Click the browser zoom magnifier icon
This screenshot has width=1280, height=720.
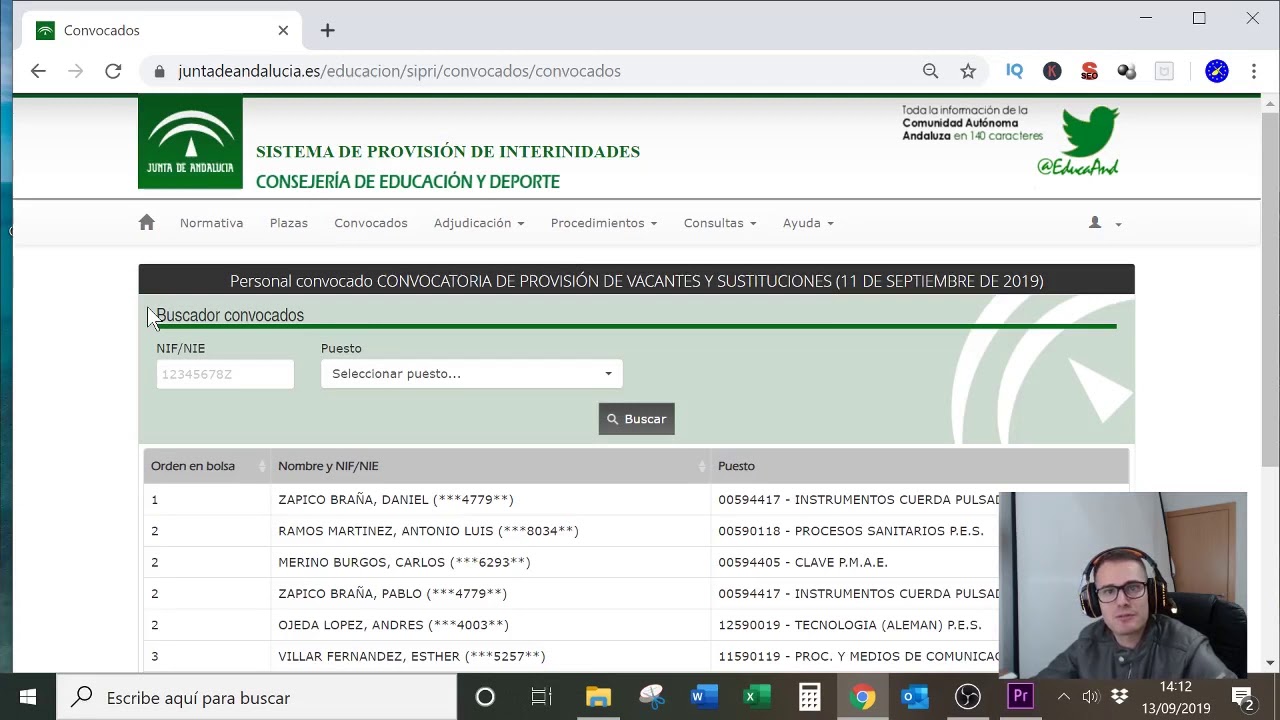coord(930,71)
